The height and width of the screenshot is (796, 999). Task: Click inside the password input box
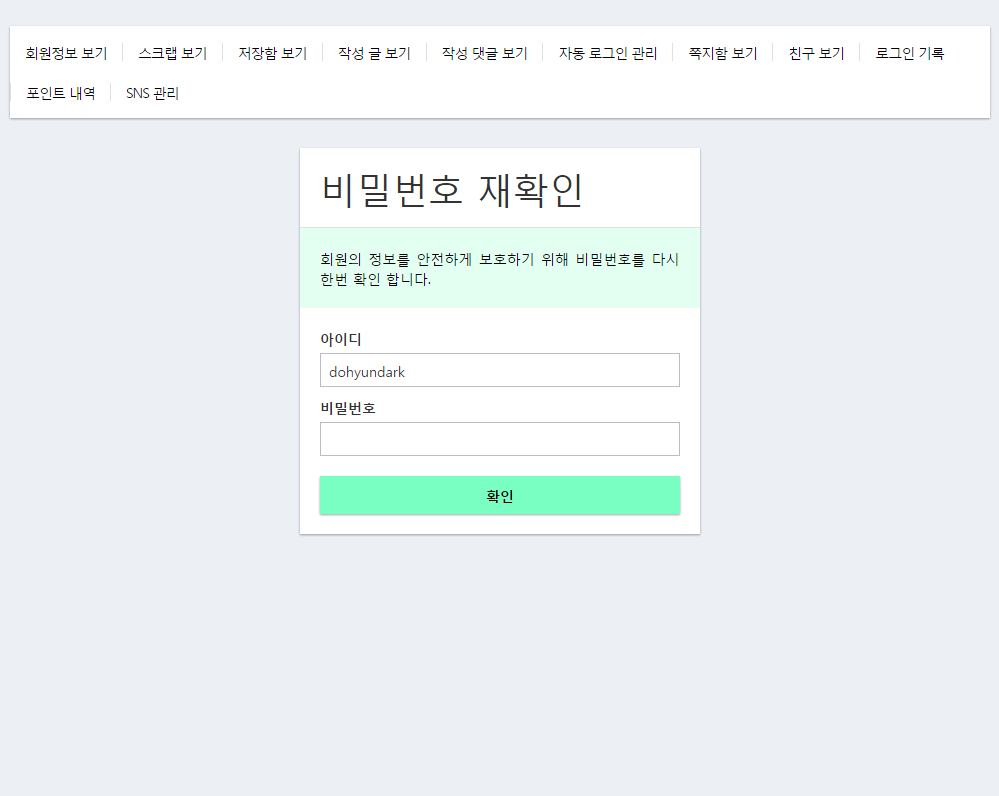pyautogui.click(x=500, y=438)
